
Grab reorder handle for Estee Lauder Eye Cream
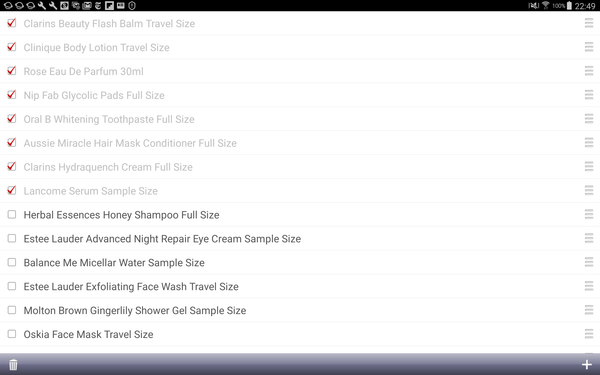click(x=589, y=238)
